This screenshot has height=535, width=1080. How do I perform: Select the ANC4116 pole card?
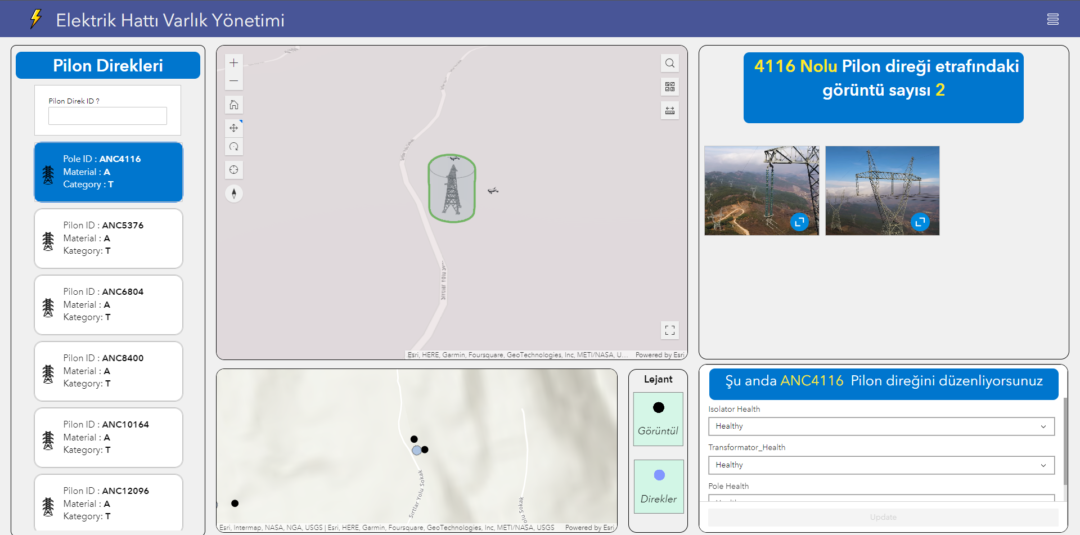[x=108, y=171]
